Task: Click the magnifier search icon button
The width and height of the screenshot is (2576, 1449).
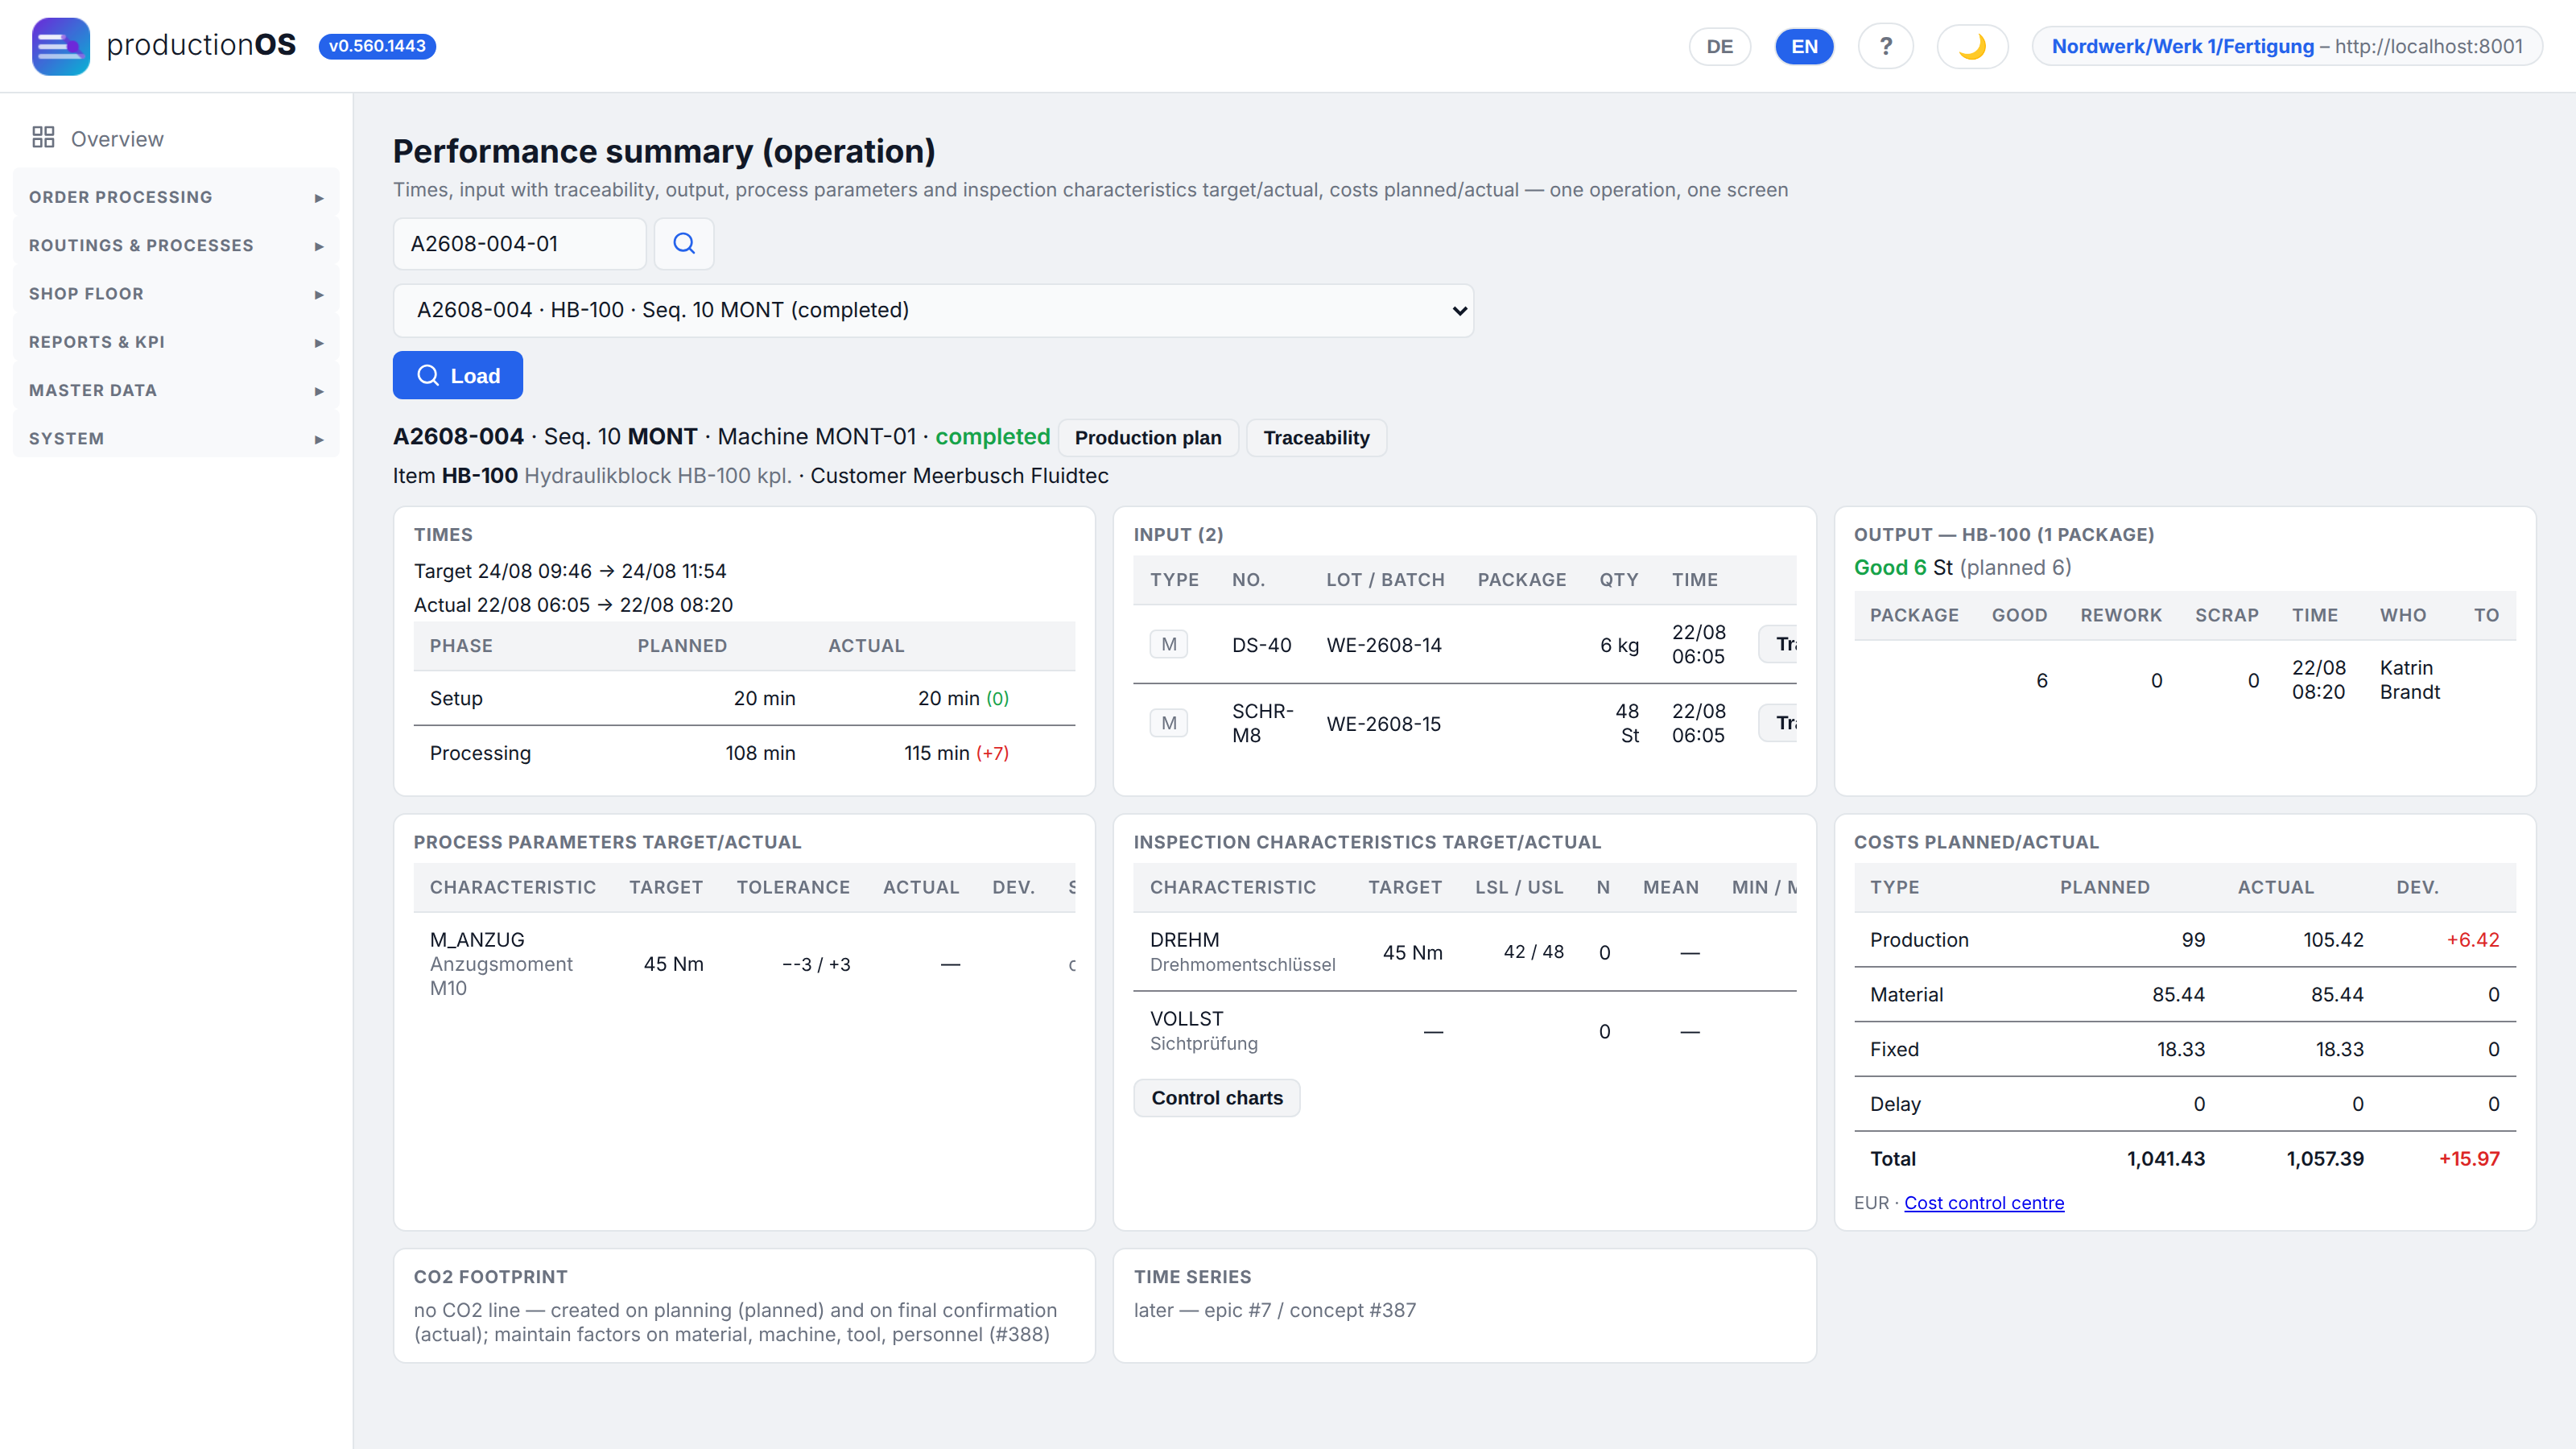Action: tap(684, 243)
